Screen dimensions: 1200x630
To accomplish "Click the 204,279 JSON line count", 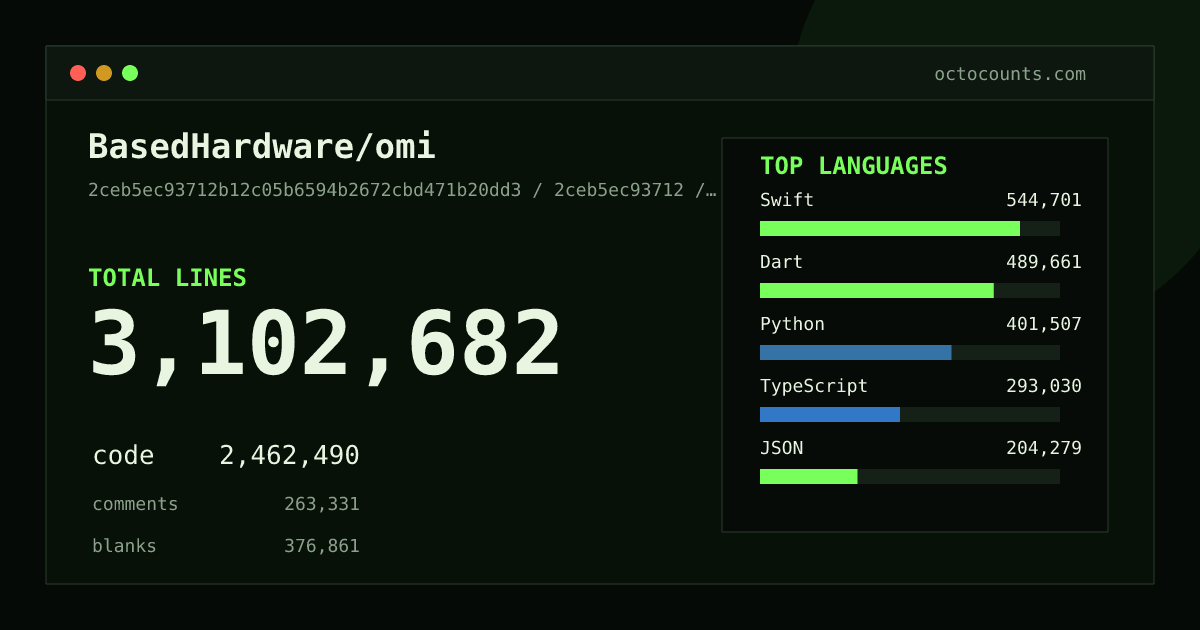I will (x=1044, y=448).
